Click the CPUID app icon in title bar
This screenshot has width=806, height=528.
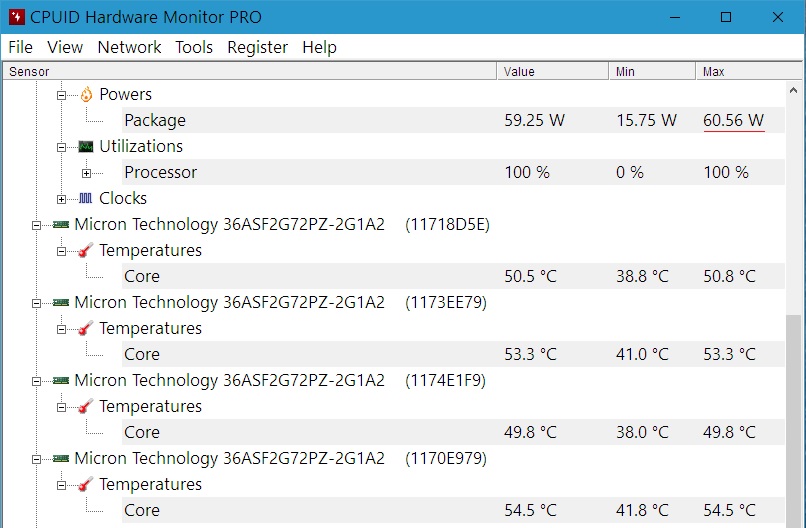(x=16, y=17)
